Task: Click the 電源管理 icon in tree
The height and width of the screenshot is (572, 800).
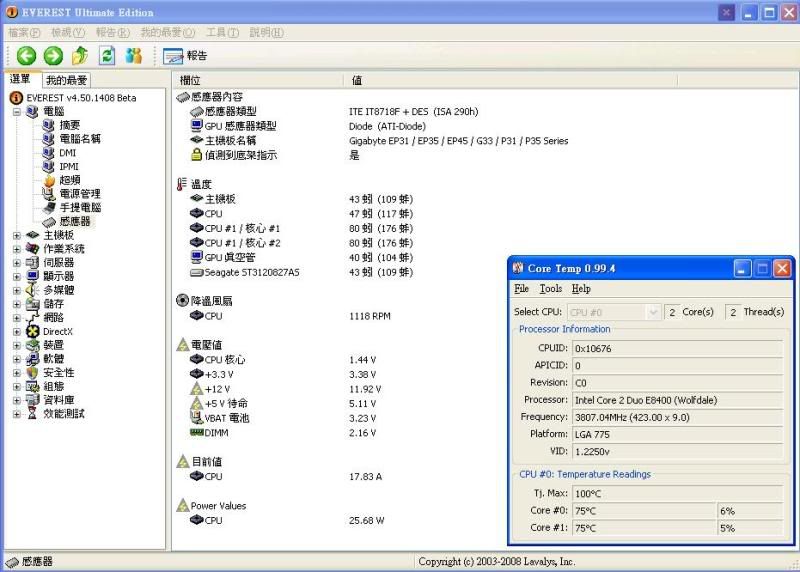Action: click(x=49, y=194)
